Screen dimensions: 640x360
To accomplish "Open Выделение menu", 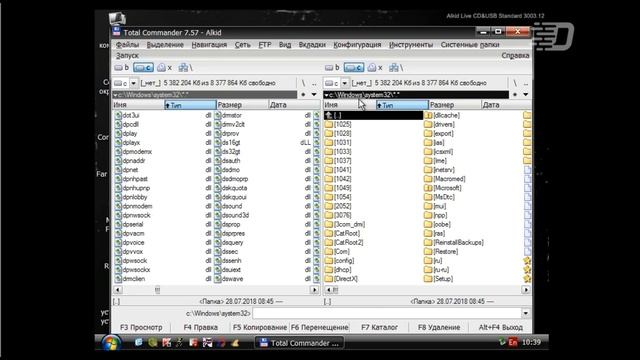I will [x=165, y=45].
